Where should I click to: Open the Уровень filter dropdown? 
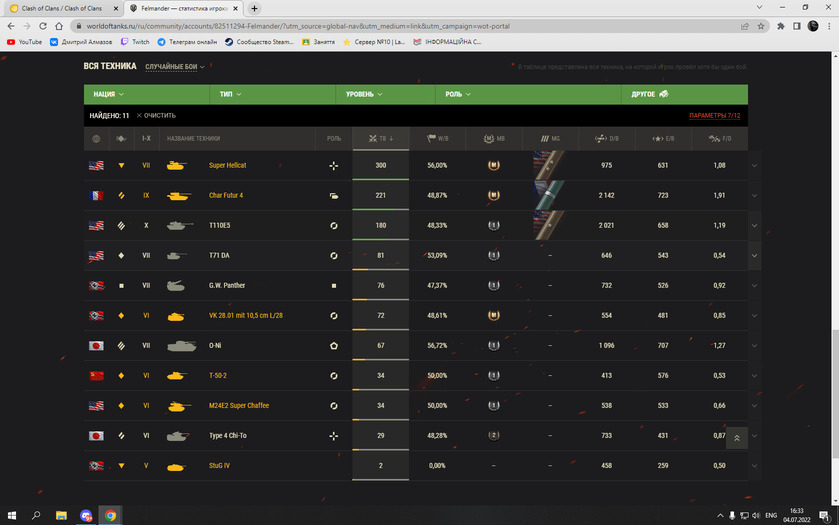tap(386, 94)
